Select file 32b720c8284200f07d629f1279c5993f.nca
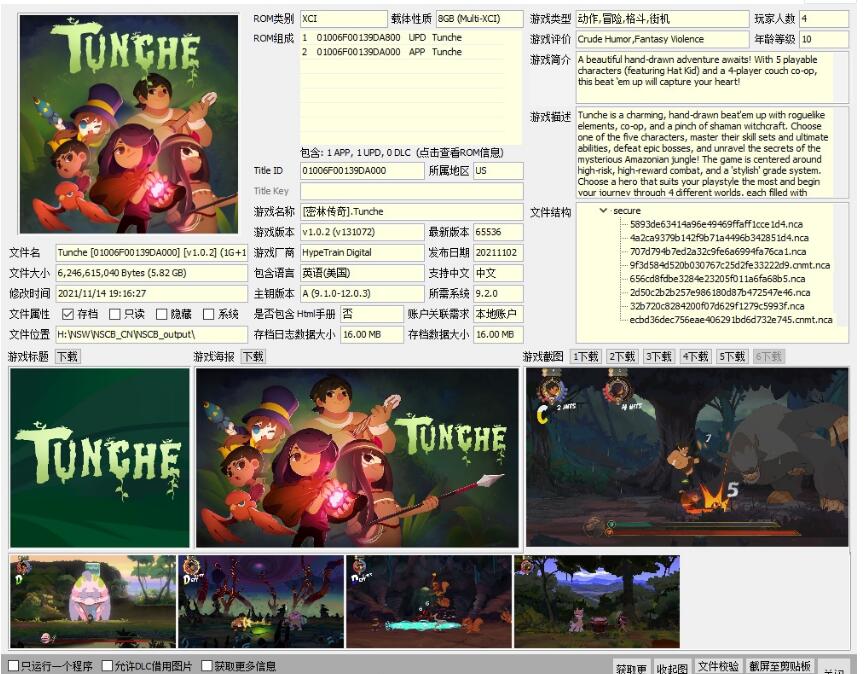This screenshot has width=866, height=674. 716,306
